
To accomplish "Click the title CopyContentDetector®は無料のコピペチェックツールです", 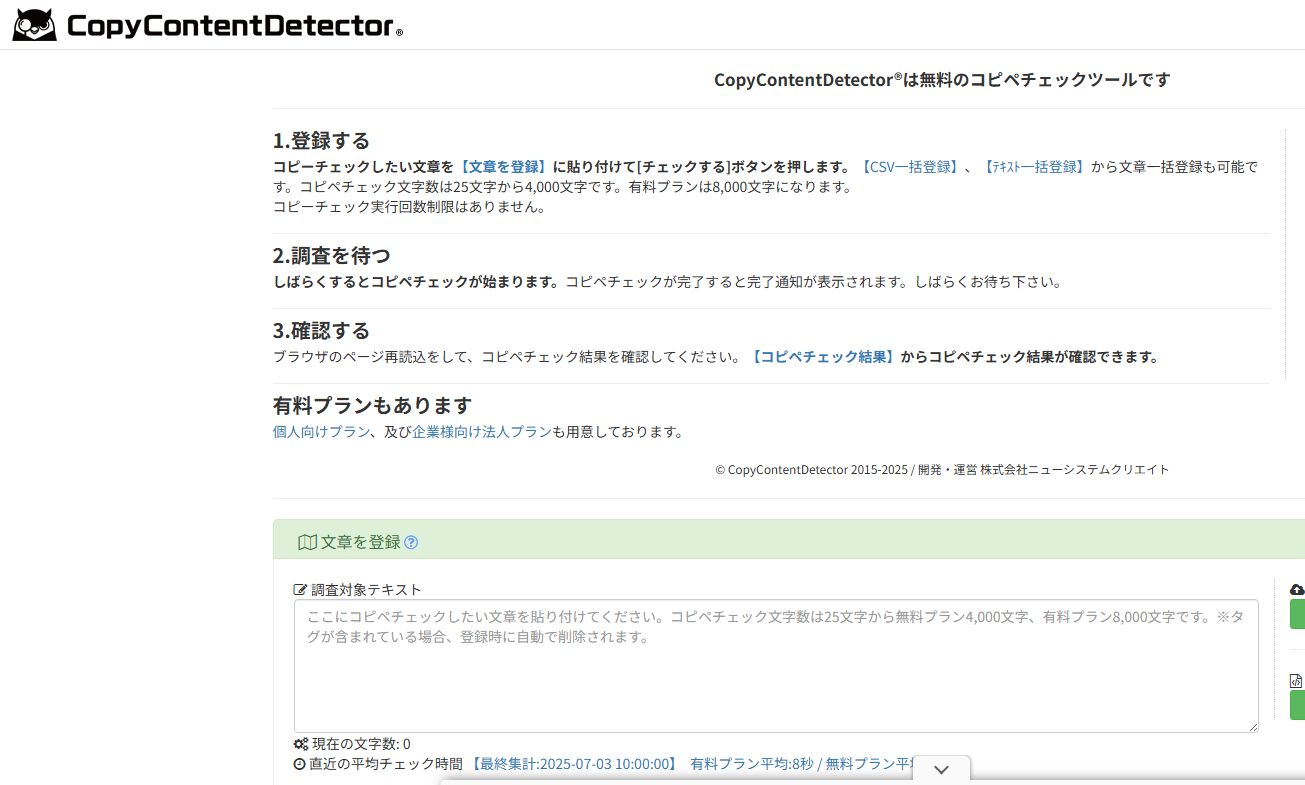I will tap(942, 80).
